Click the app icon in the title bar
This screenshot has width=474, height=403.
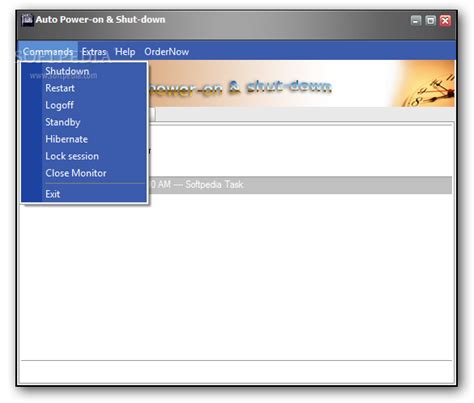click(27, 20)
